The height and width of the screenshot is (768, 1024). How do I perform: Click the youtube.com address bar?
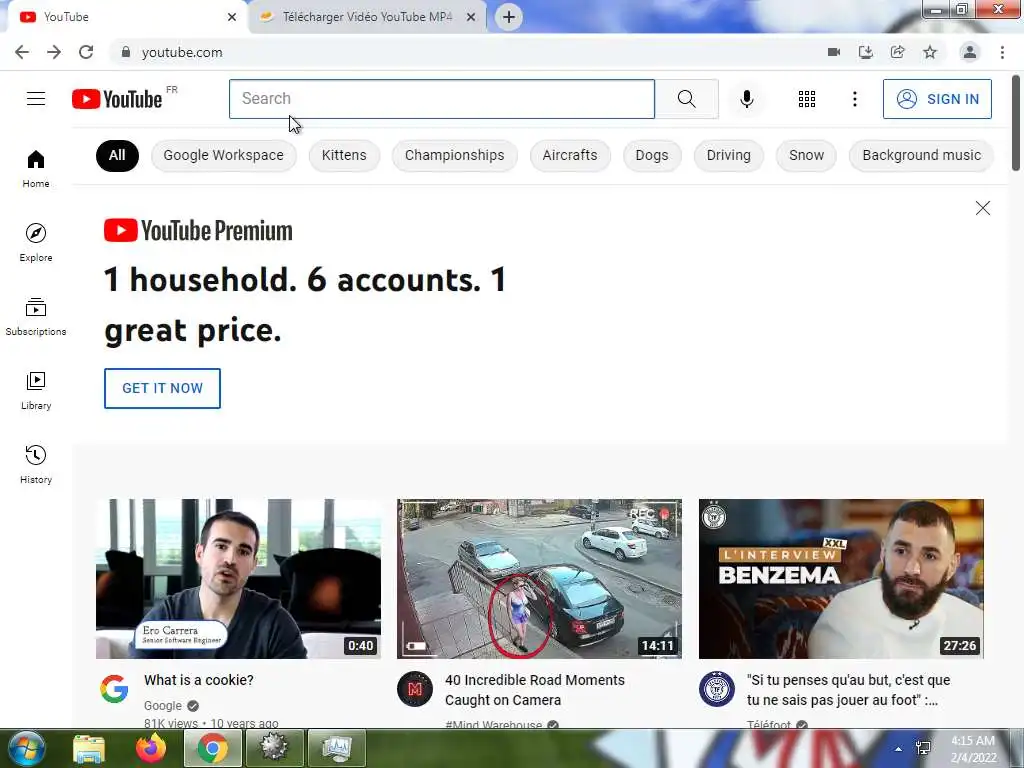464,52
